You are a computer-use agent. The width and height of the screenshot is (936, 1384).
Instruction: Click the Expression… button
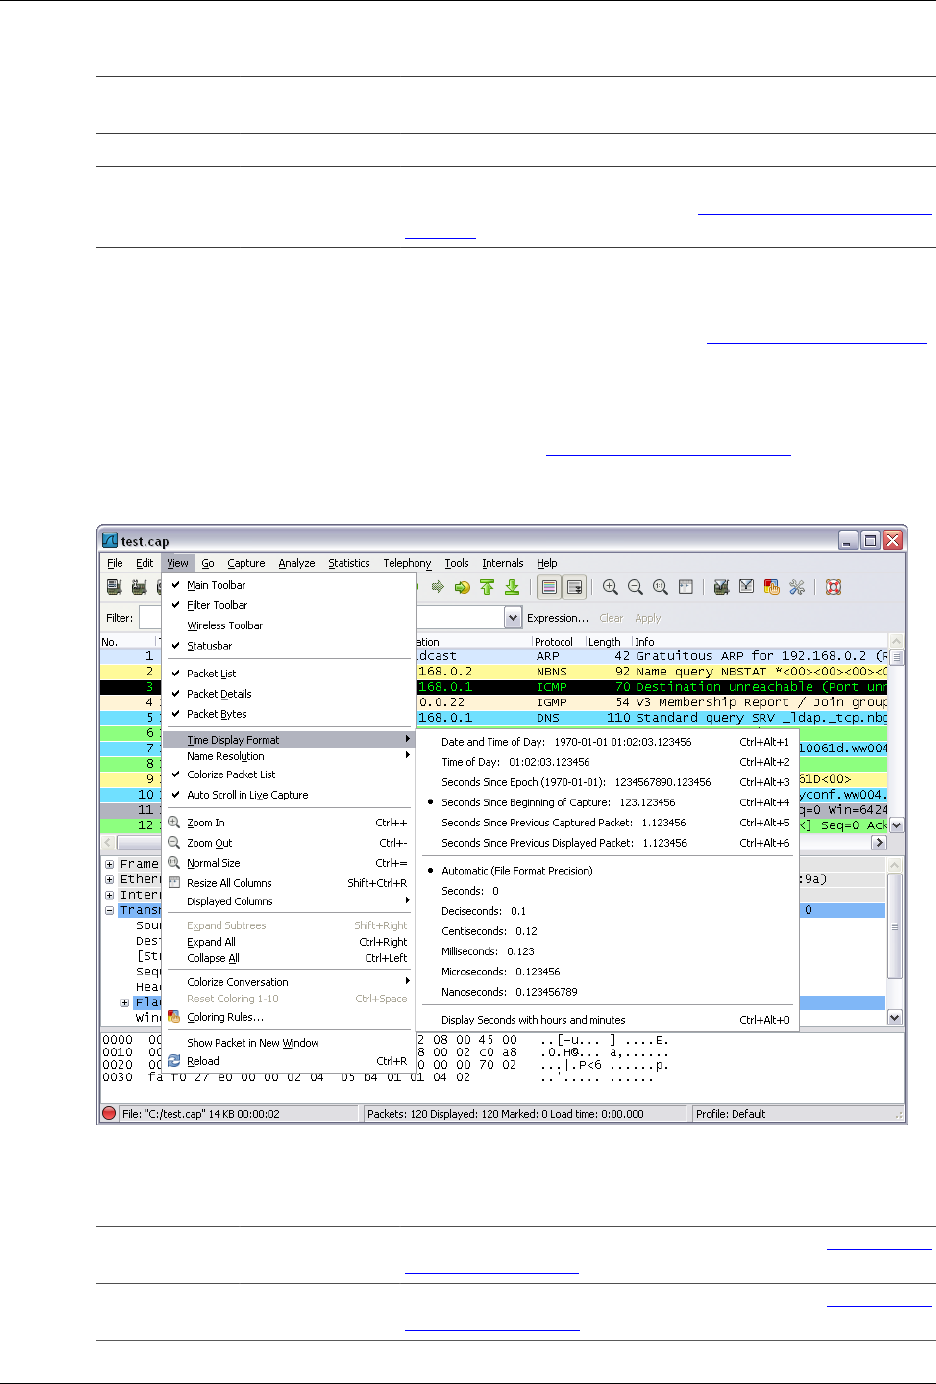click(x=558, y=618)
